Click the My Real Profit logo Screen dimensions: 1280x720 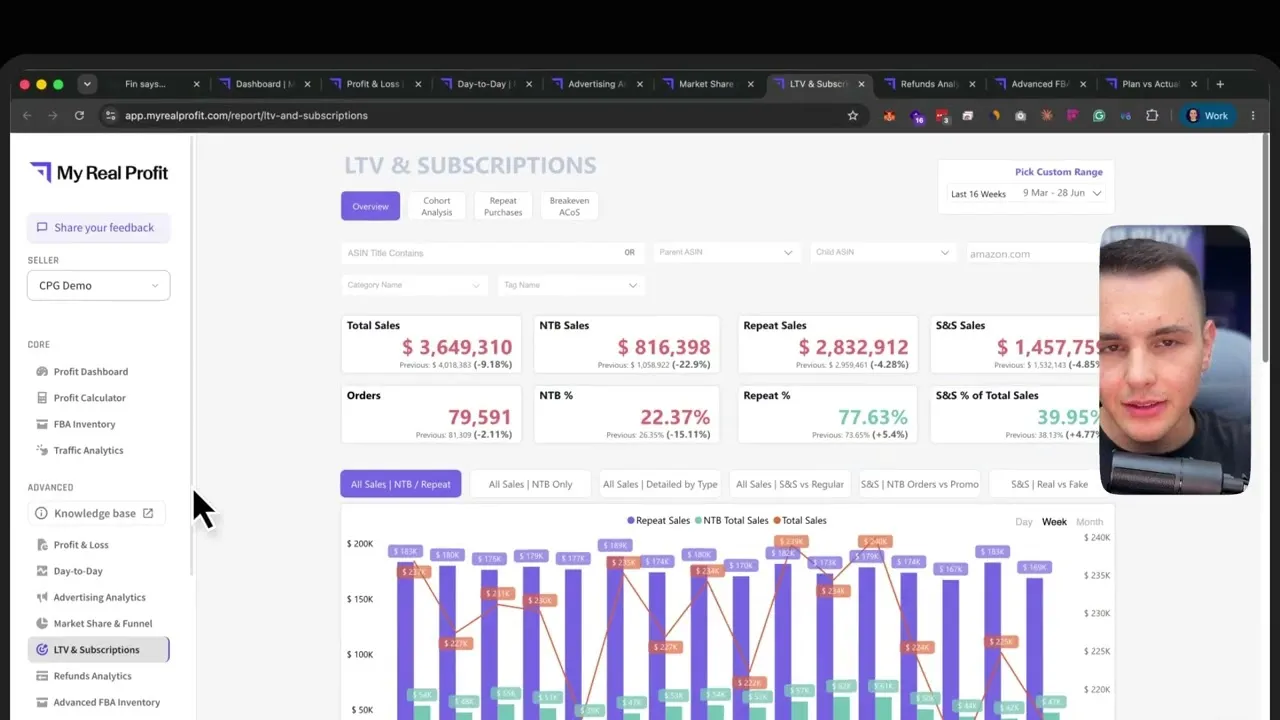[x=99, y=173]
